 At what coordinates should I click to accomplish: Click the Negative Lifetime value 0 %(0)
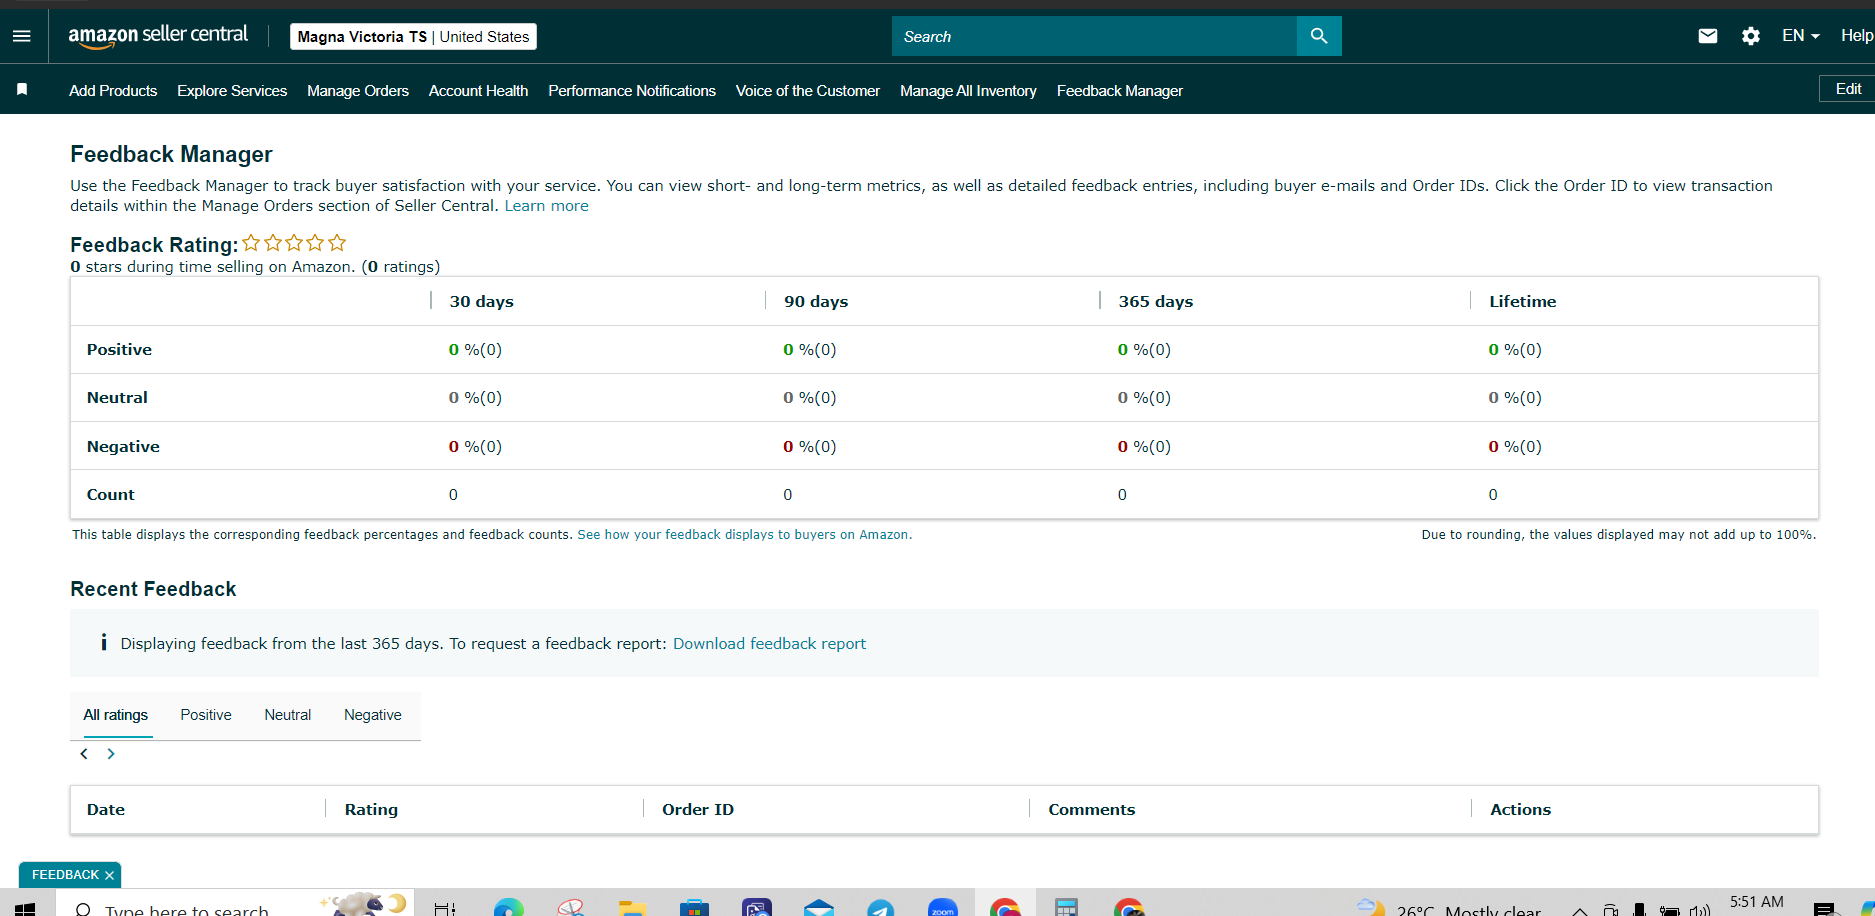tap(1515, 447)
